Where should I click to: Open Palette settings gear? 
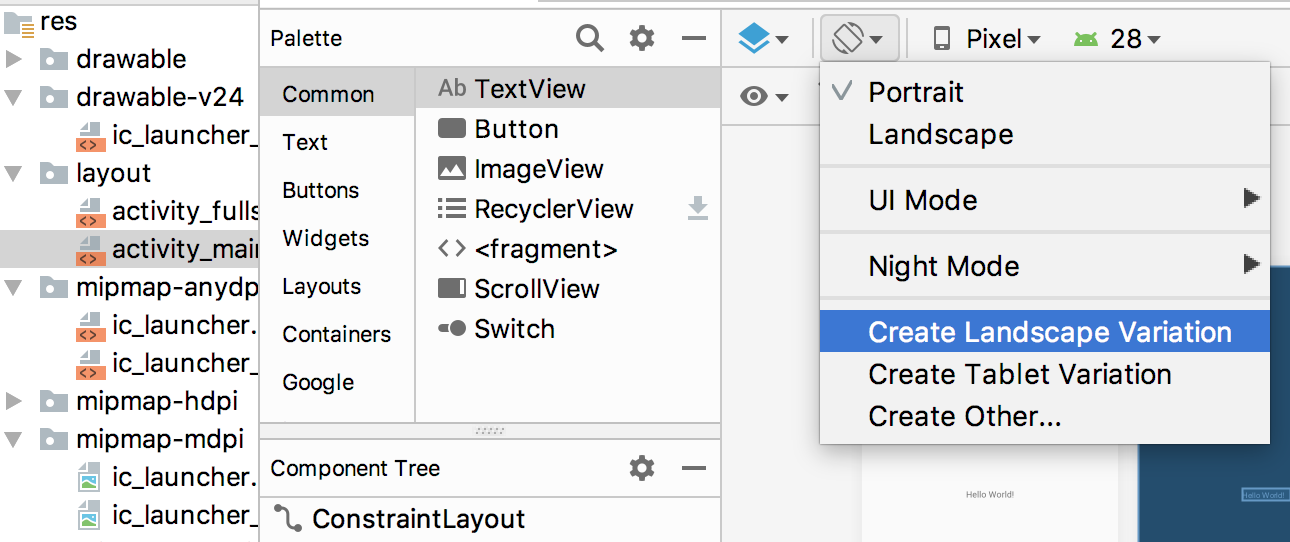[642, 39]
